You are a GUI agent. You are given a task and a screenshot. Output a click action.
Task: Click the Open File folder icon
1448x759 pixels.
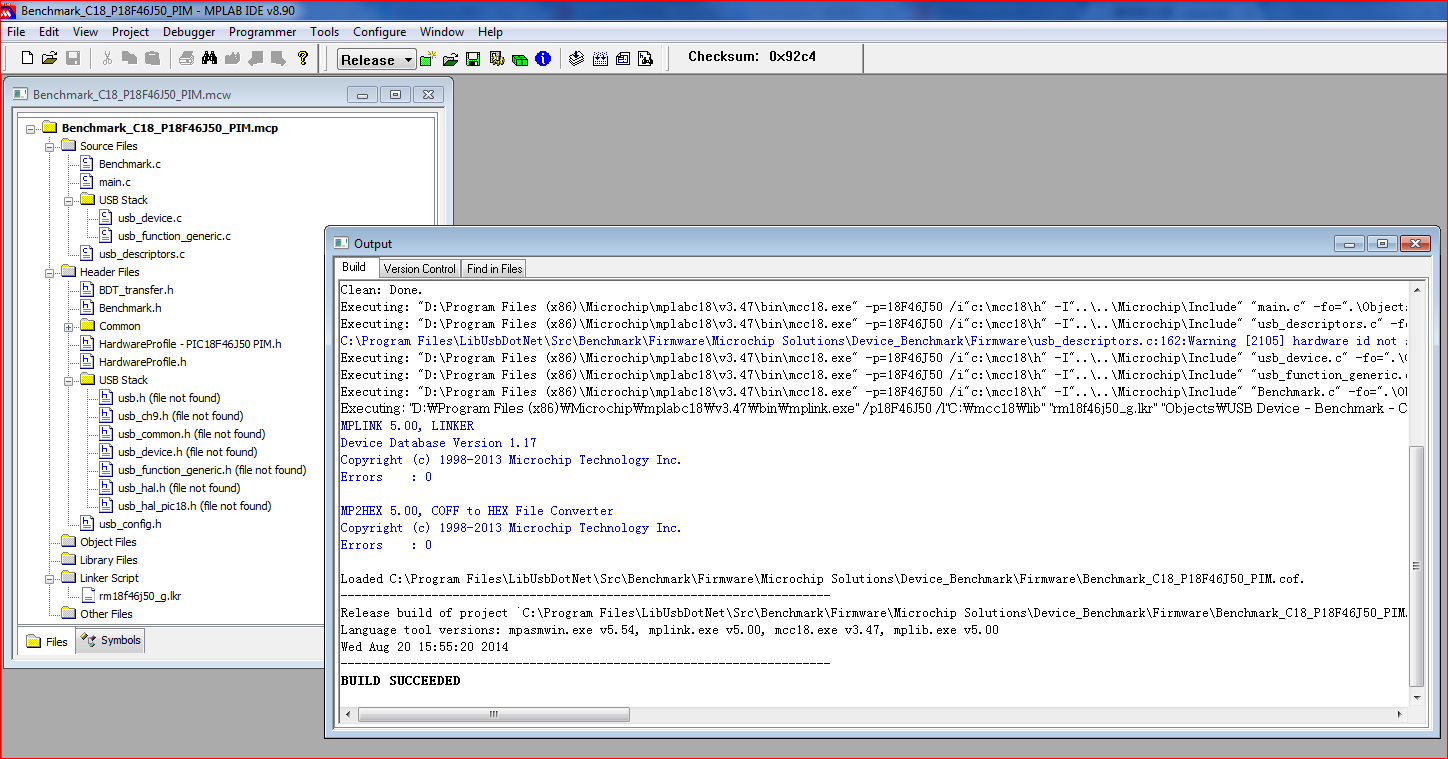tap(50, 58)
